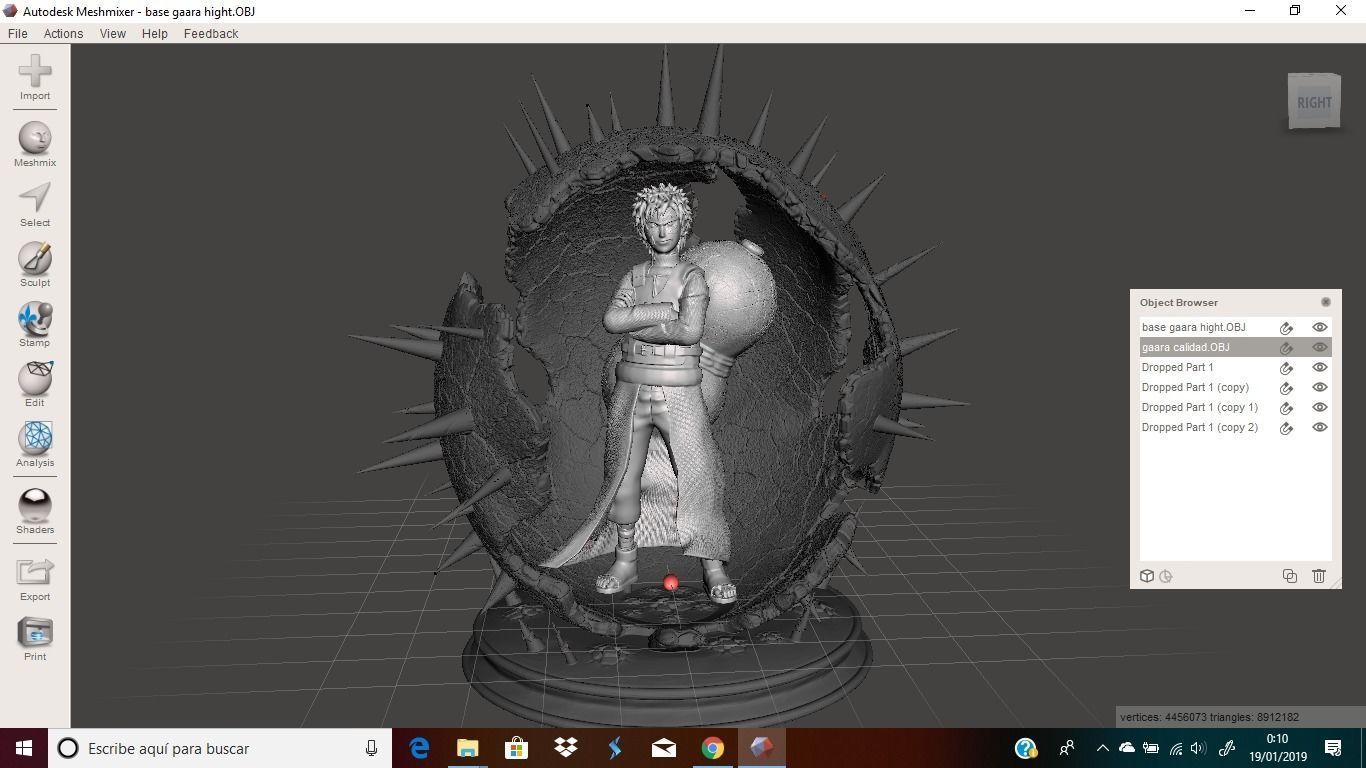Select Dropped Part 1 object
1366x768 pixels.
(x=1236, y=367)
